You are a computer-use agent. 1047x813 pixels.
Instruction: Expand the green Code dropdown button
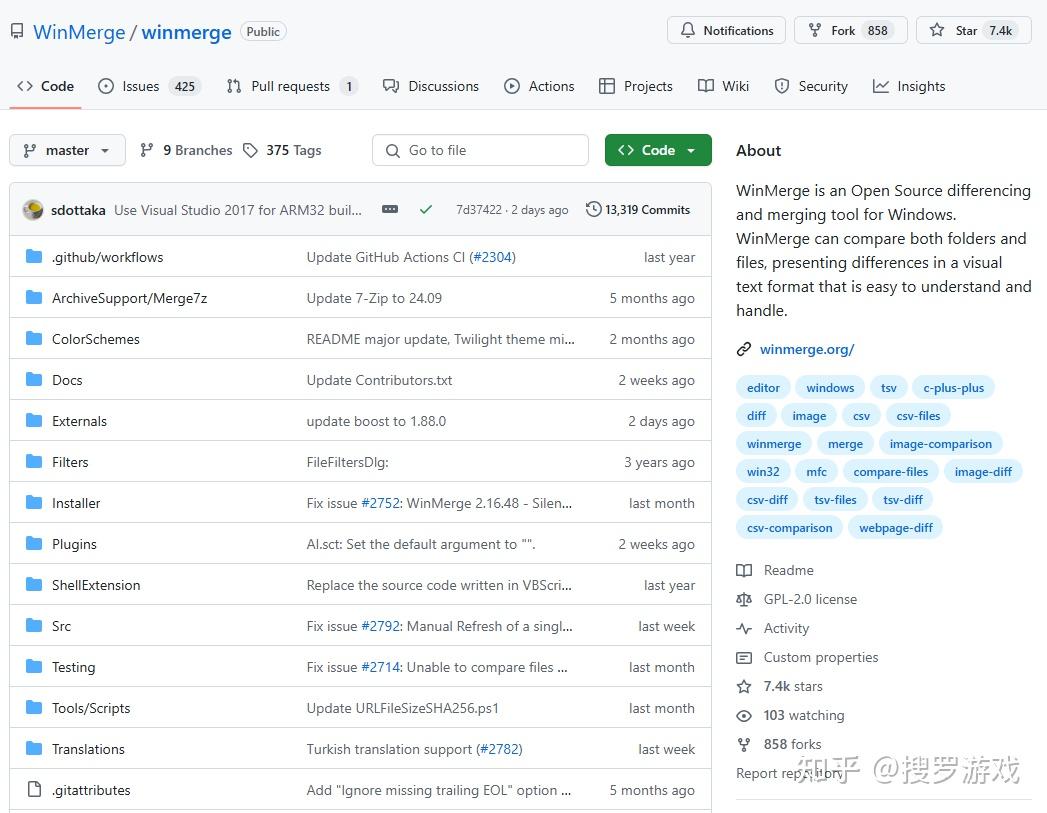(x=658, y=150)
